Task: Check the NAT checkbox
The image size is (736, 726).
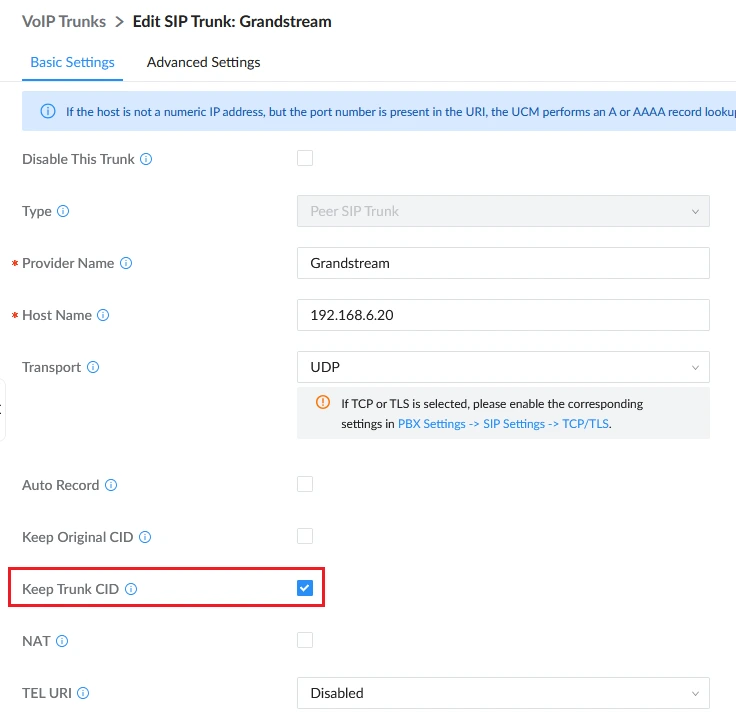Action: (305, 640)
